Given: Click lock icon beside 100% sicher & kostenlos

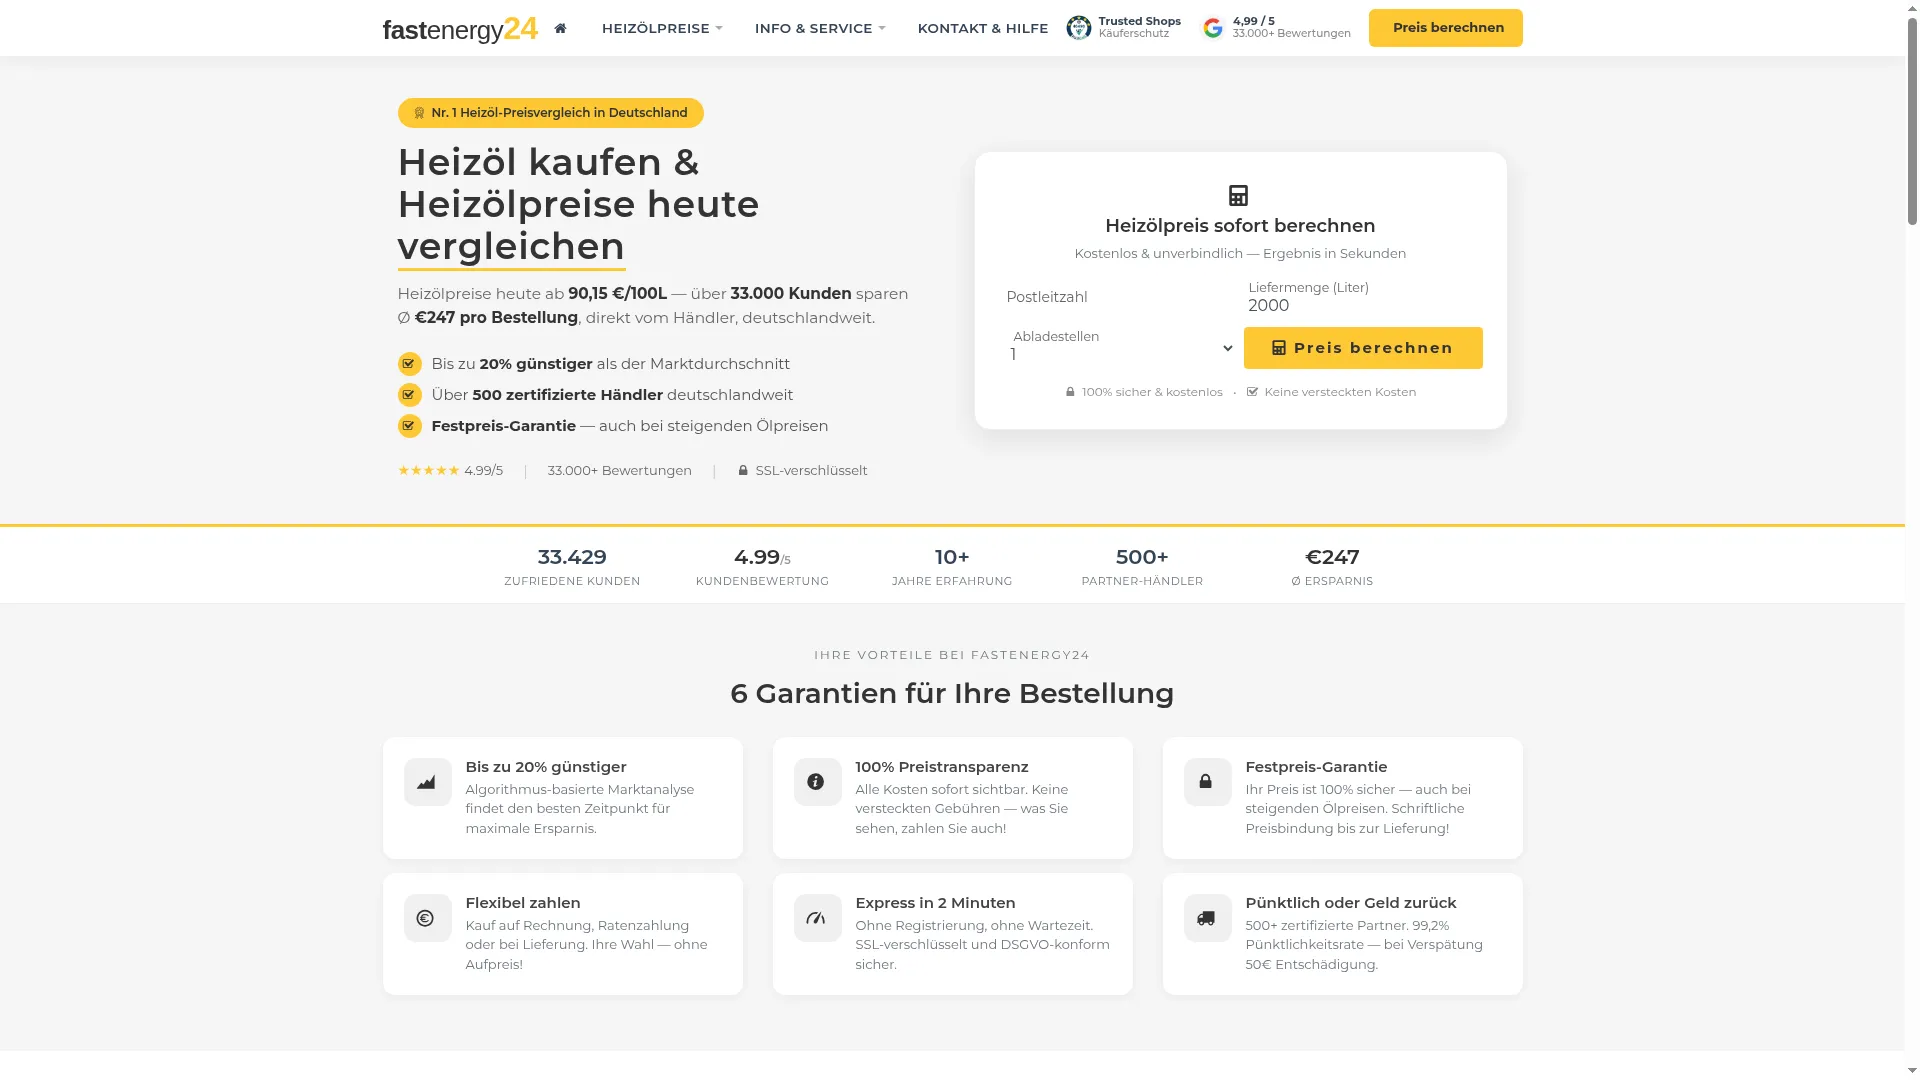Looking at the screenshot, I should tap(1070, 392).
